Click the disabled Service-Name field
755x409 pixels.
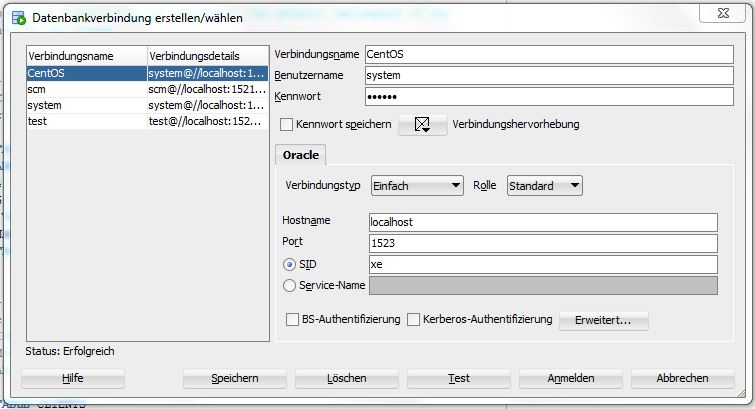(x=543, y=286)
